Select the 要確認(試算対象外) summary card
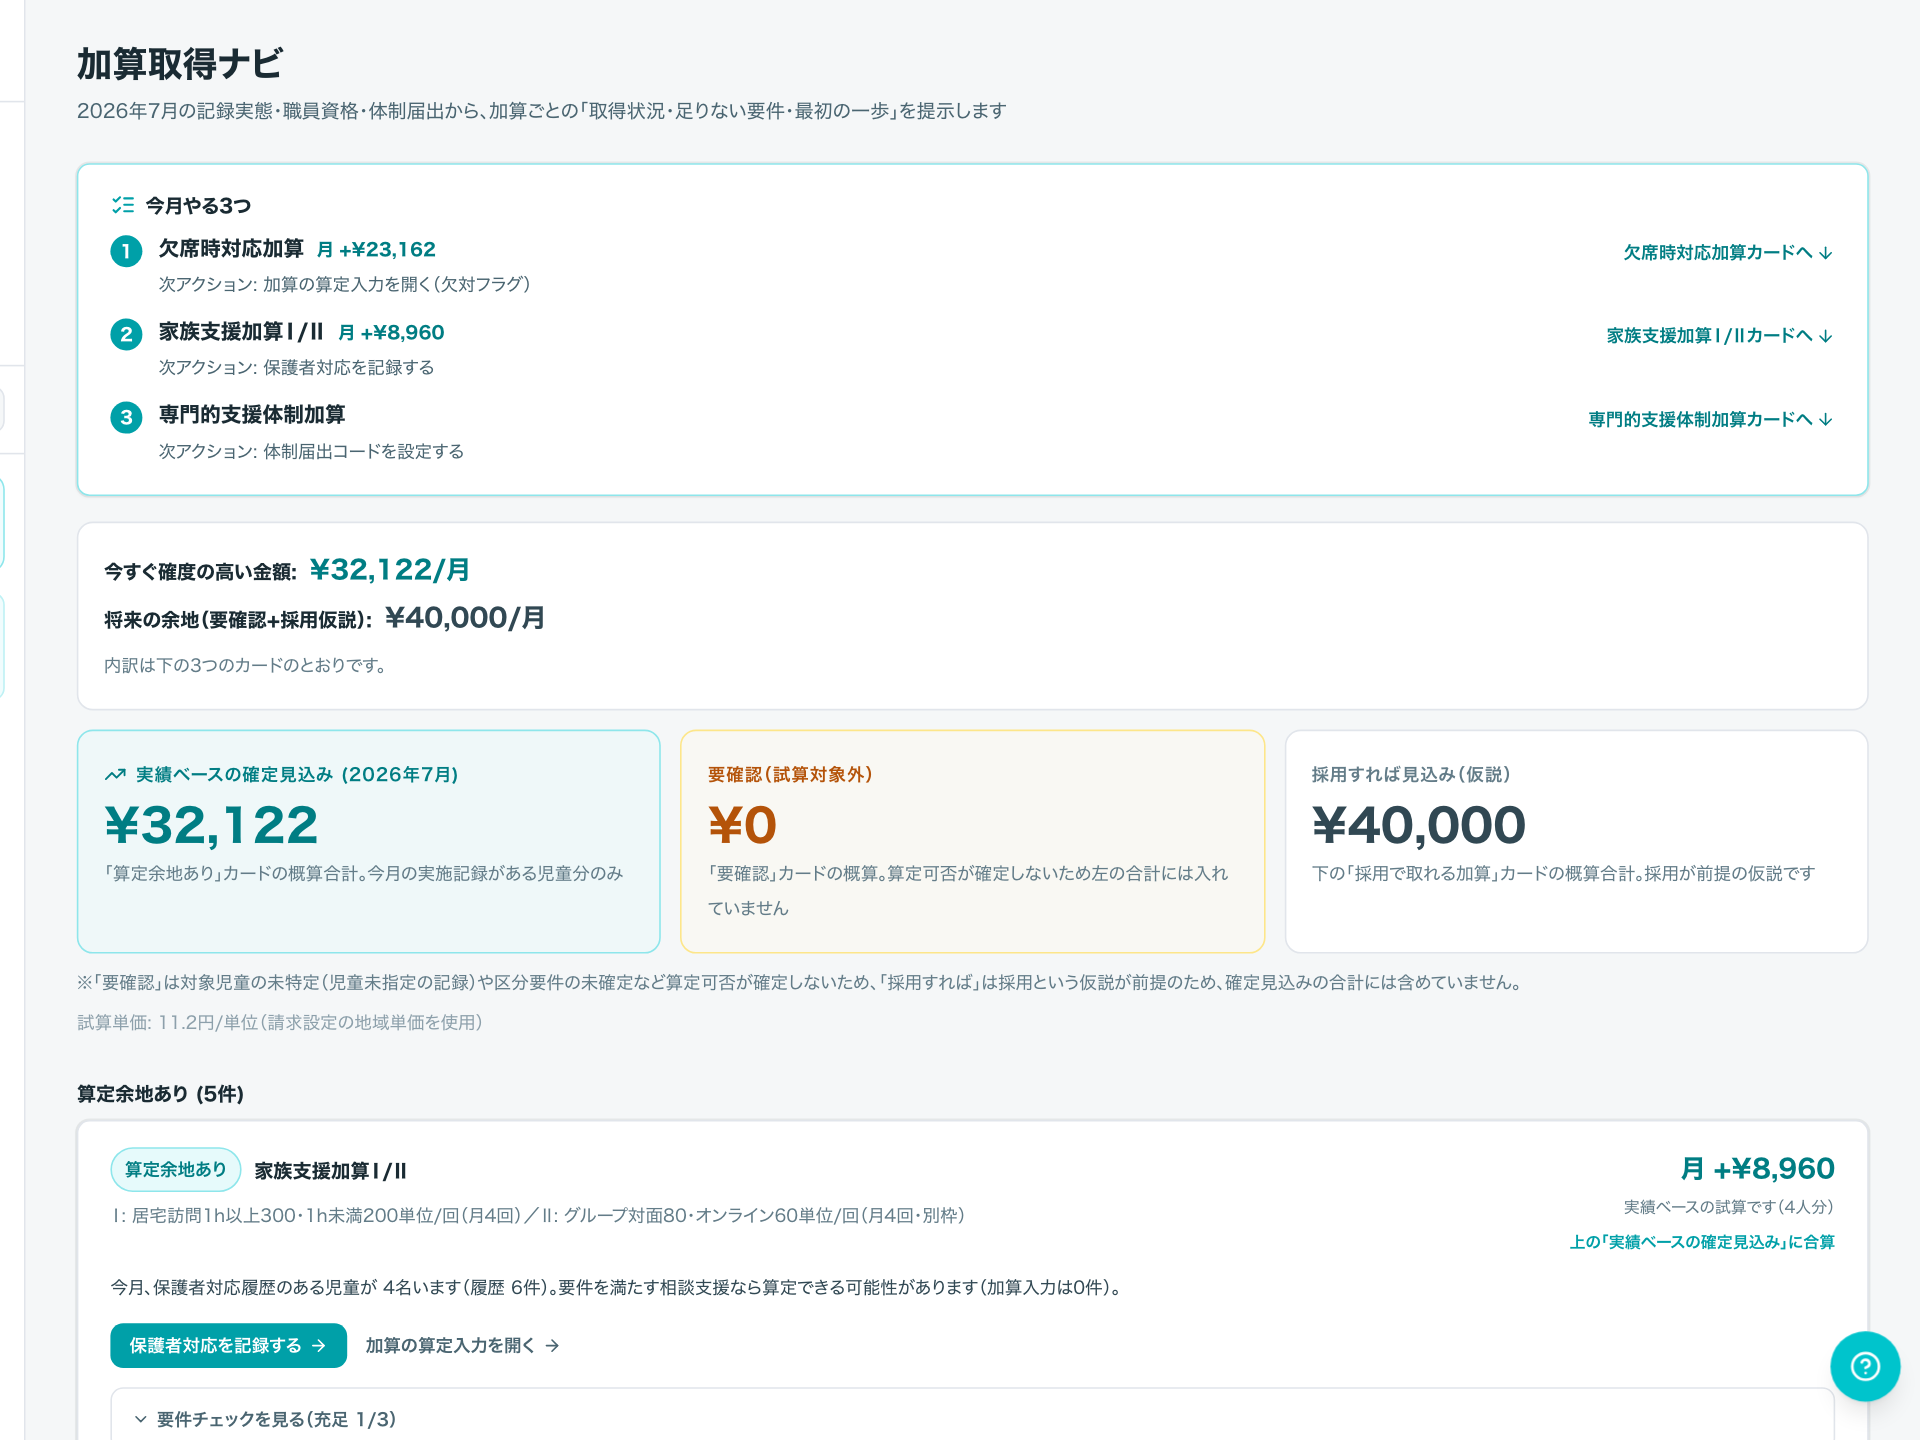 (972, 841)
